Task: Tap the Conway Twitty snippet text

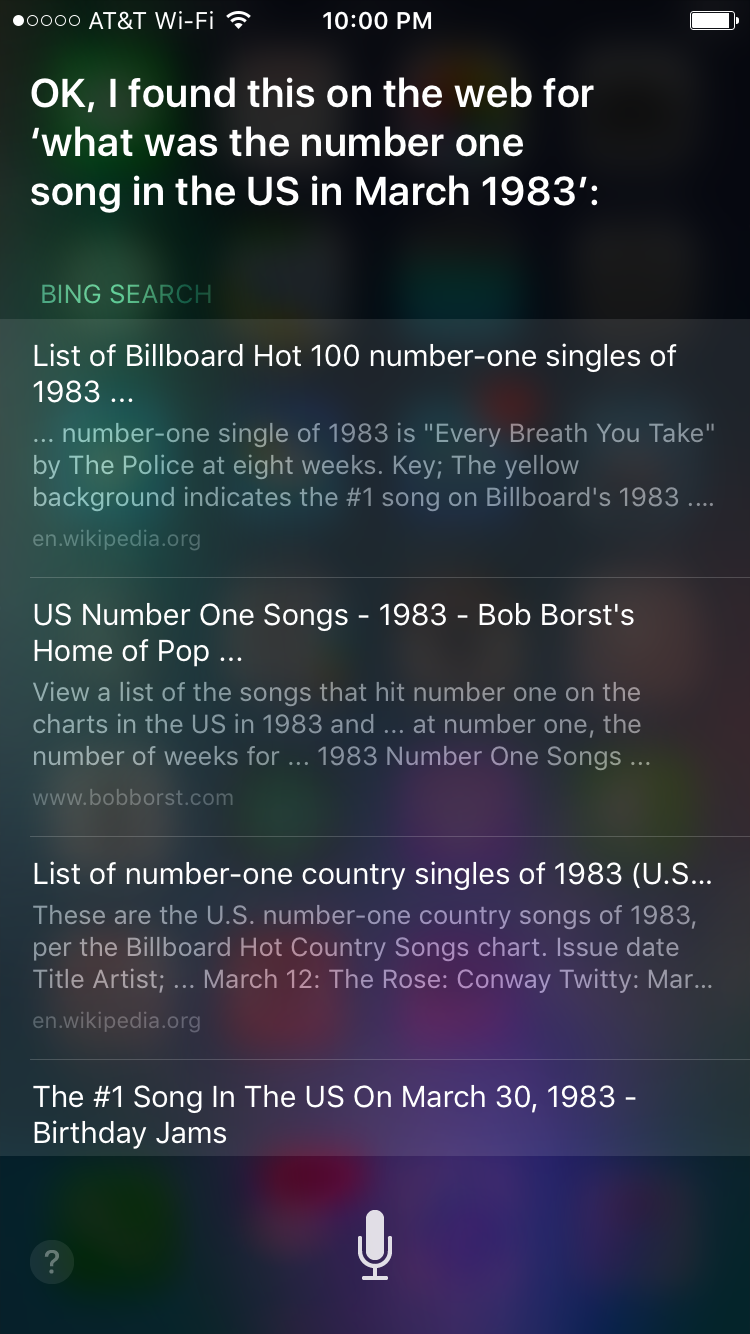Action: click(x=372, y=947)
